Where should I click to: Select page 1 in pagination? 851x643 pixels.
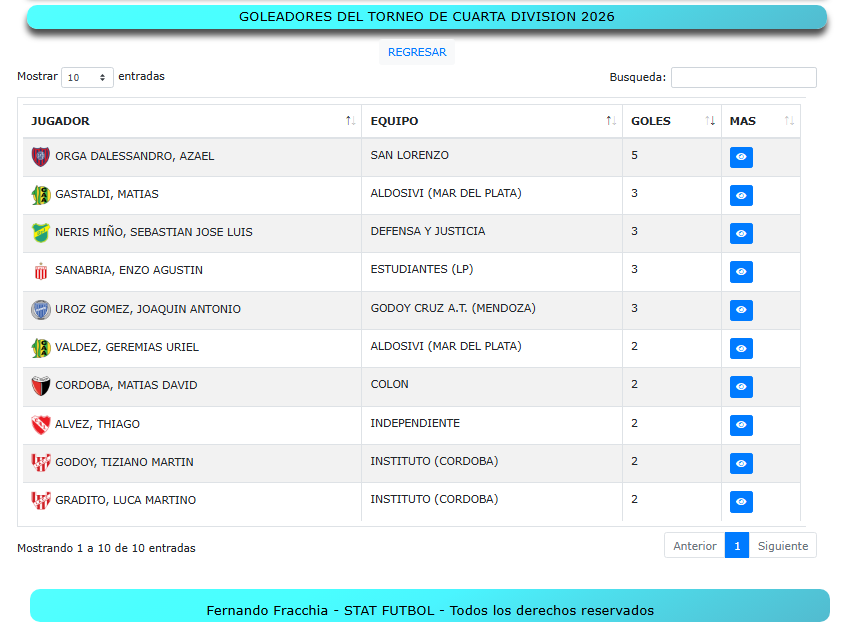(737, 546)
